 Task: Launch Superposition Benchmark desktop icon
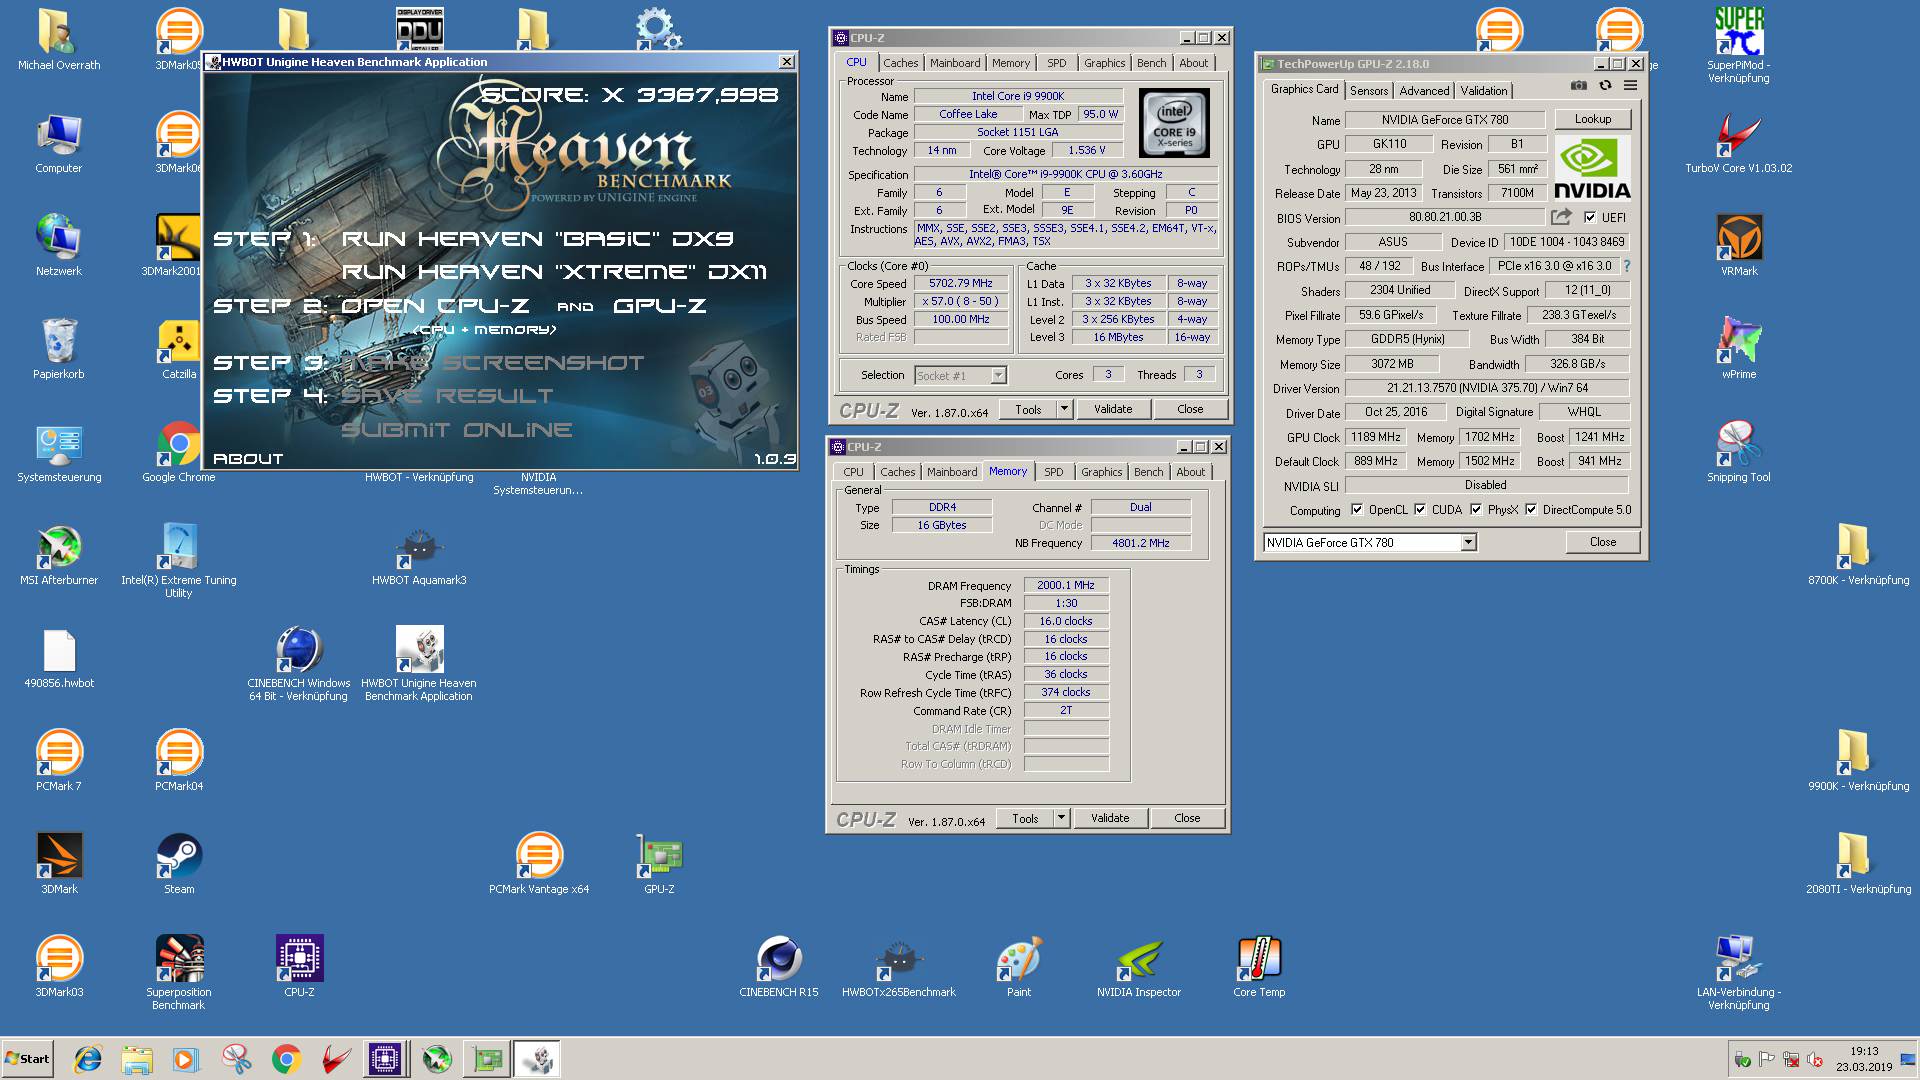[x=179, y=973]
